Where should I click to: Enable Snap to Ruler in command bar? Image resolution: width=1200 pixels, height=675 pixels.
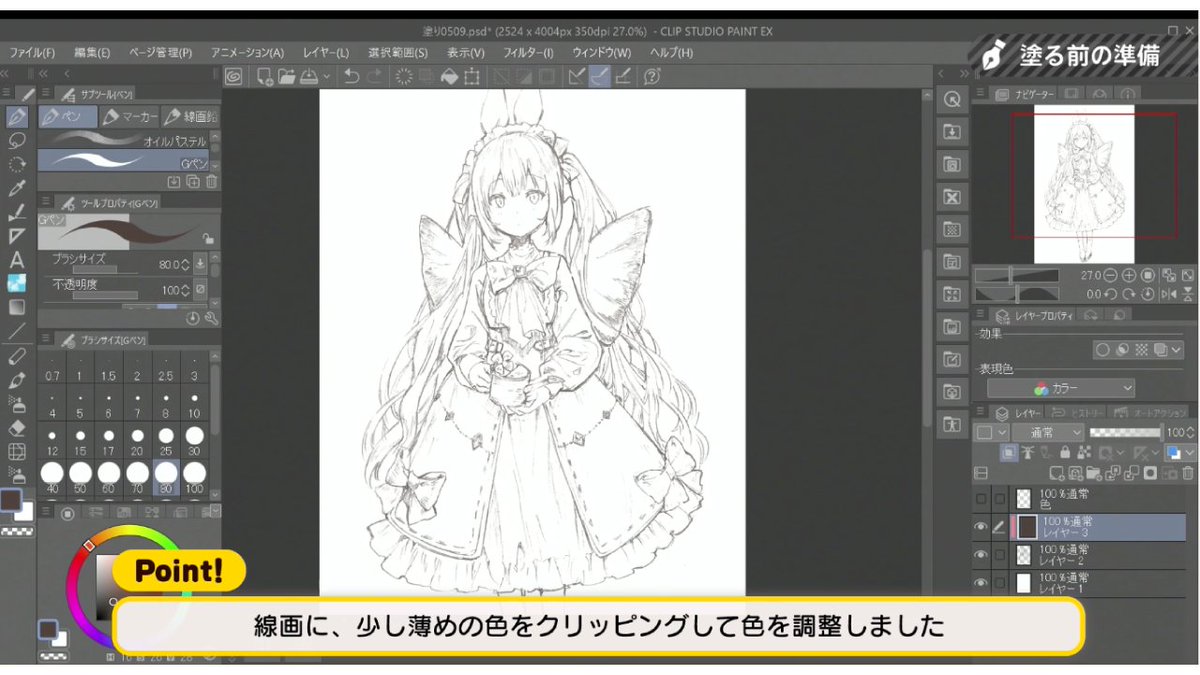[577, 76]
